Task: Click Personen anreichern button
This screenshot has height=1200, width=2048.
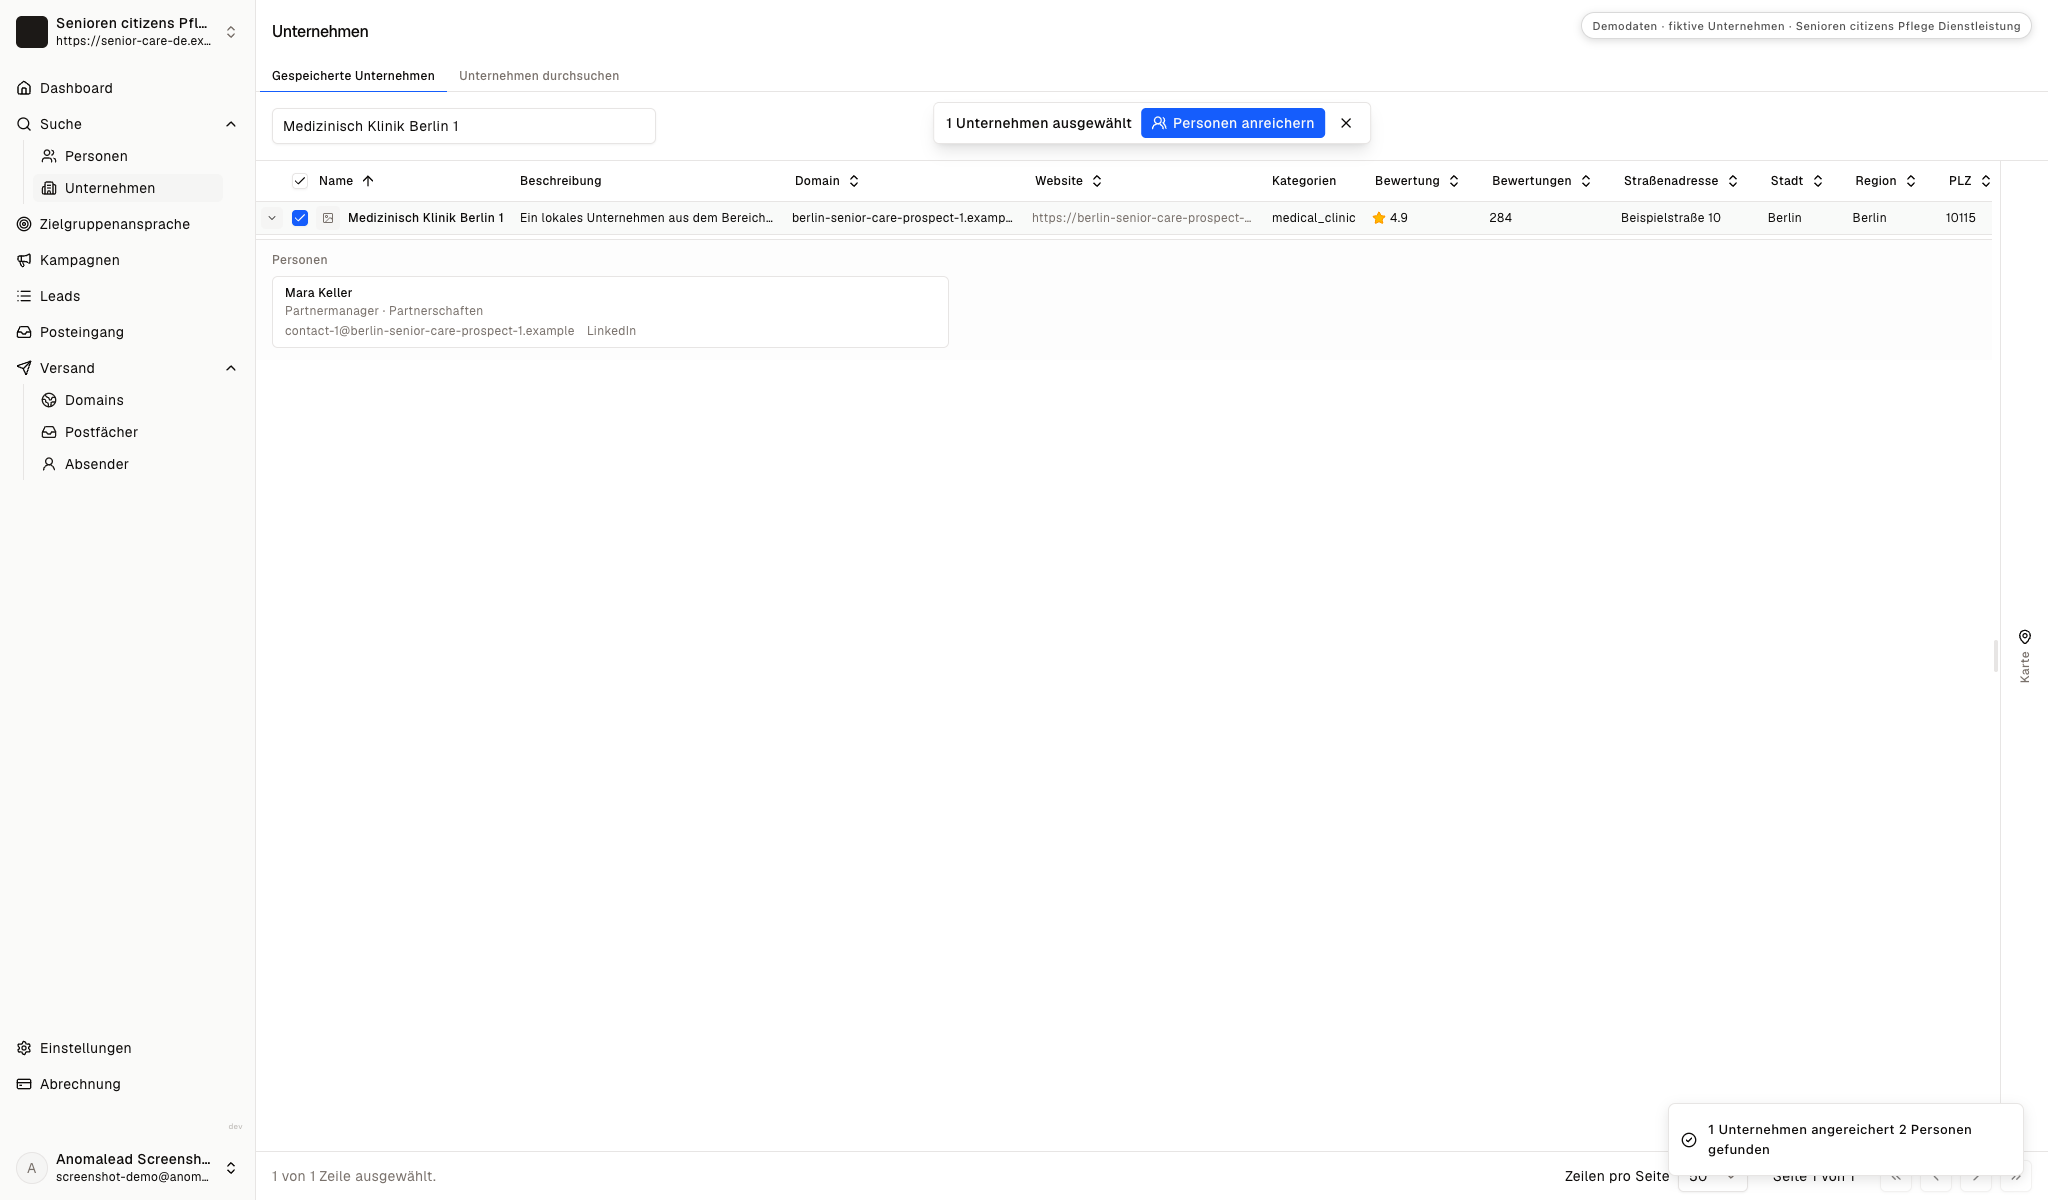Action: [x=1233, y=123]
